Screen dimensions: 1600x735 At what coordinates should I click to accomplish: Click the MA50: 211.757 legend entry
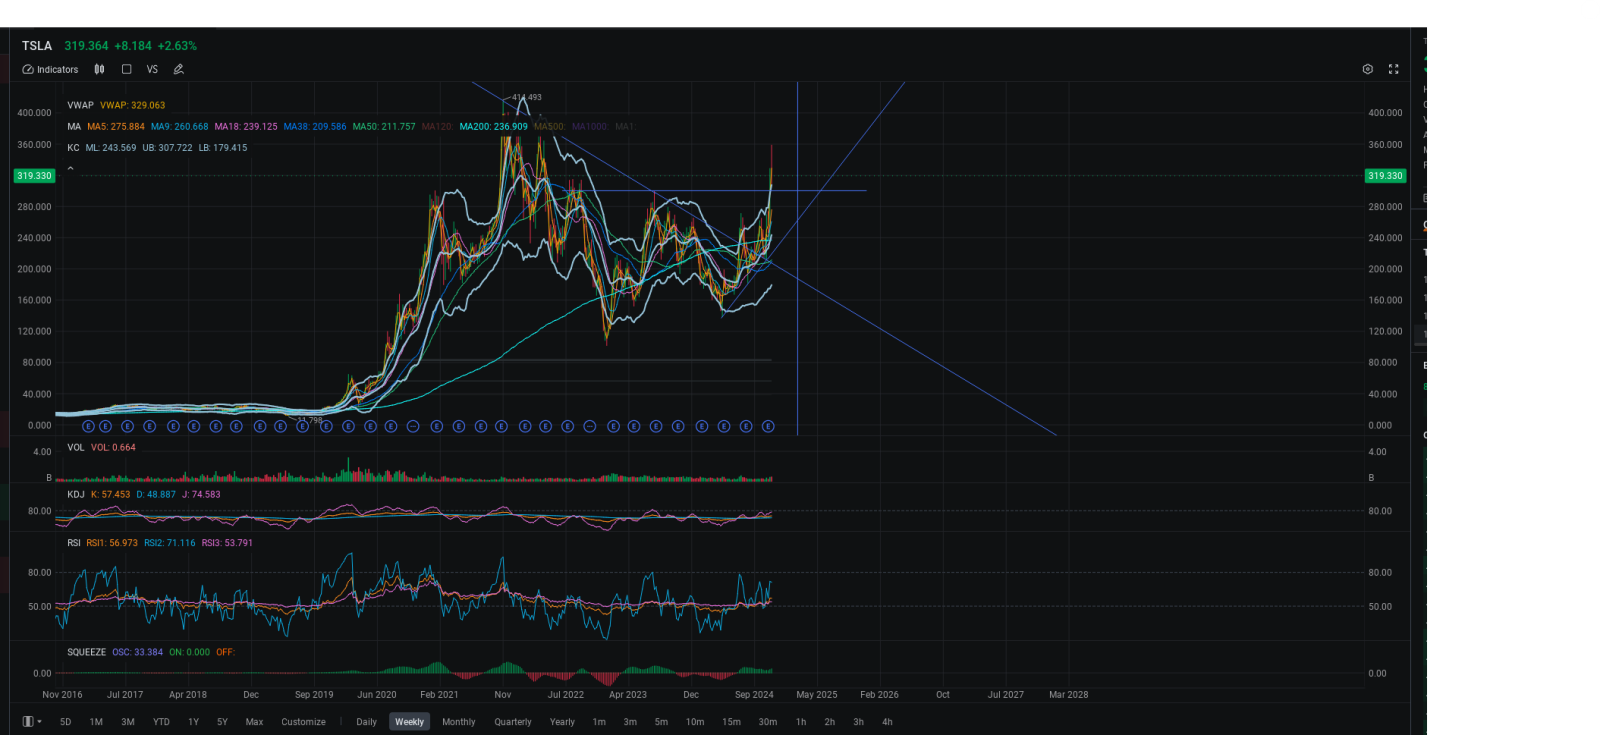[384, 127]
